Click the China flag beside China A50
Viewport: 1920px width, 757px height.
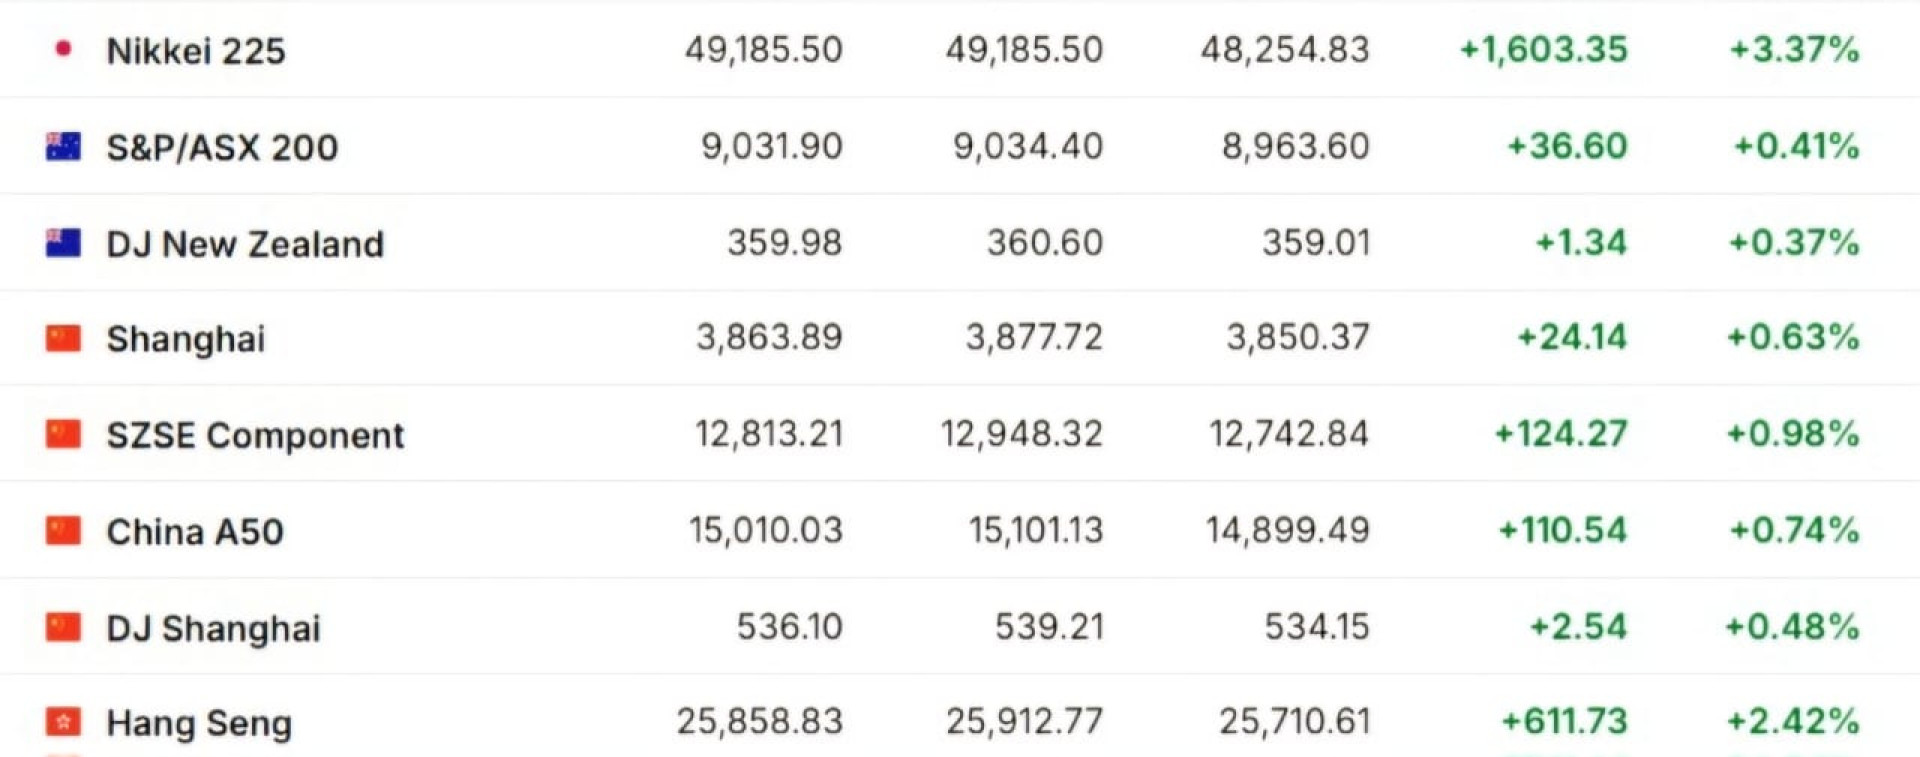point(63,530)
